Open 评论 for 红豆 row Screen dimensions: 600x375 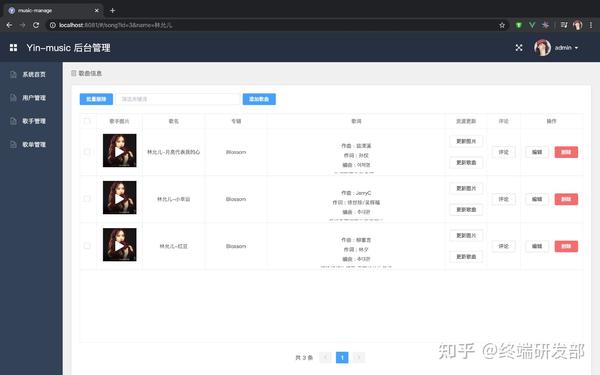point(504,246)
